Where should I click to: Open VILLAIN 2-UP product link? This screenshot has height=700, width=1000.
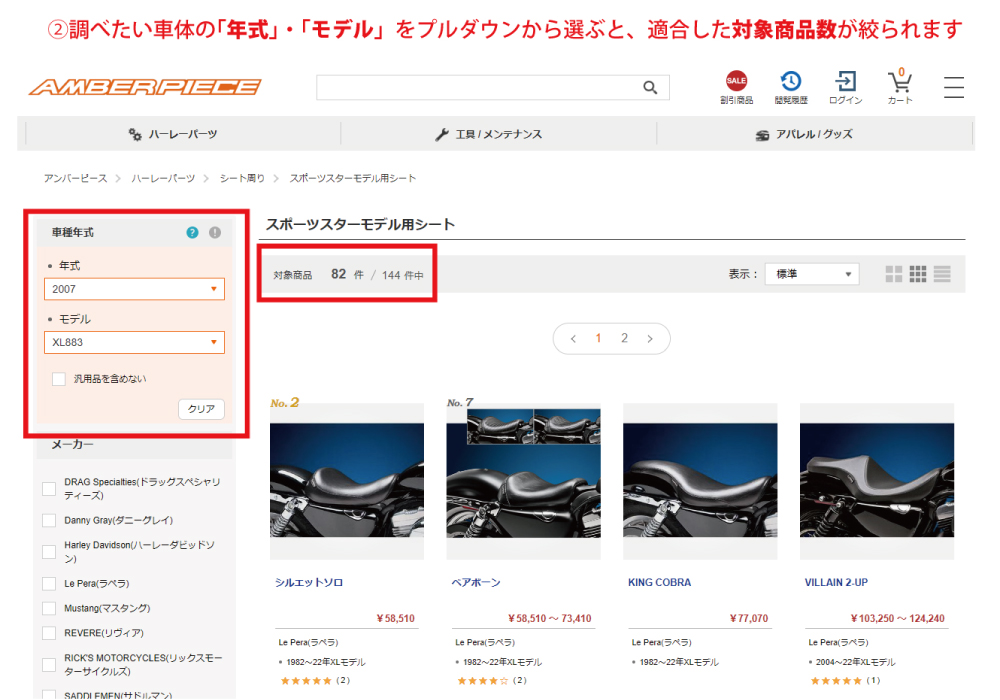[836, 583]
